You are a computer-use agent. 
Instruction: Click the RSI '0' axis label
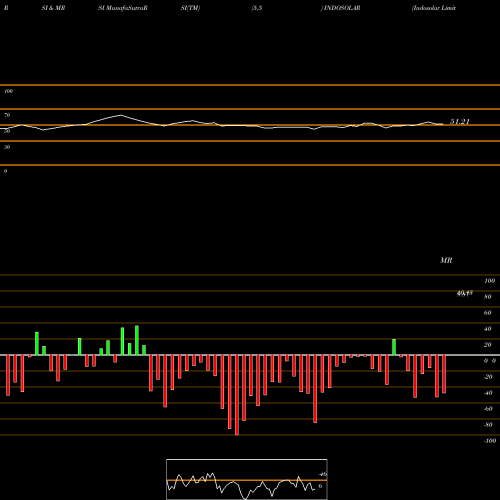(5, 171)
